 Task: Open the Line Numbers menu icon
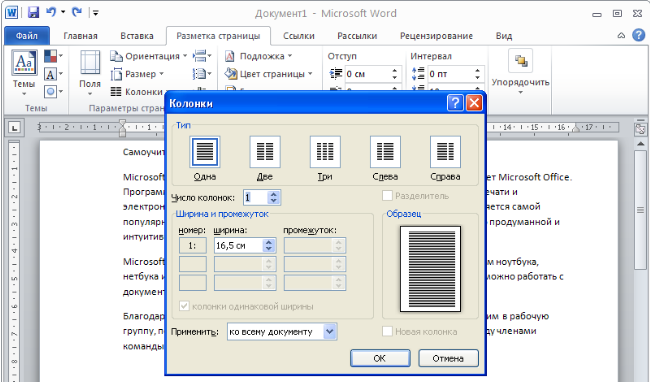[202, 74]
